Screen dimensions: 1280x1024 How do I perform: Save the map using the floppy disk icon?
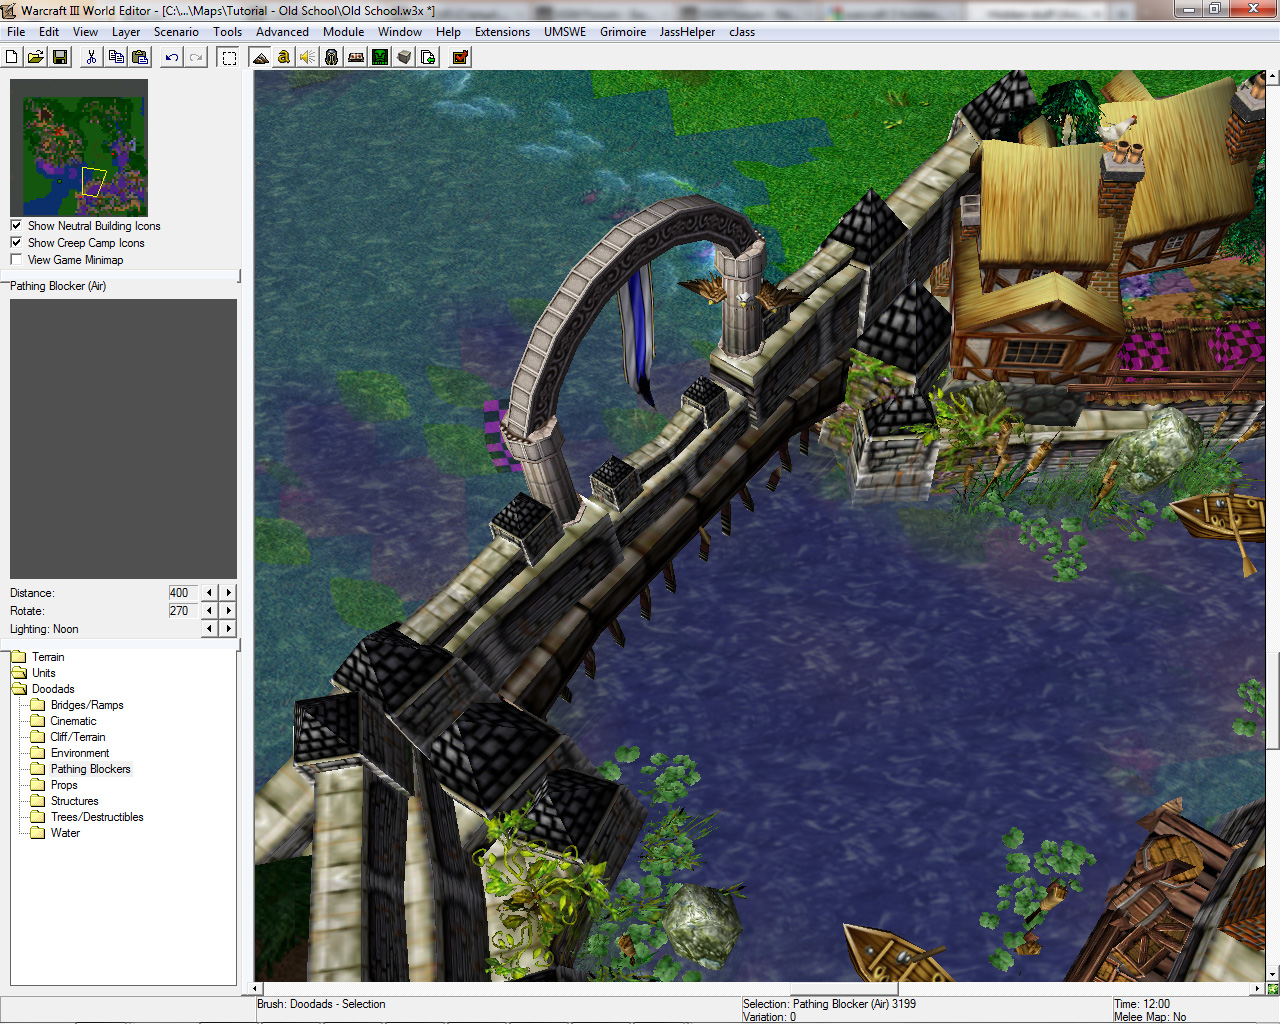tap(60, 57)
